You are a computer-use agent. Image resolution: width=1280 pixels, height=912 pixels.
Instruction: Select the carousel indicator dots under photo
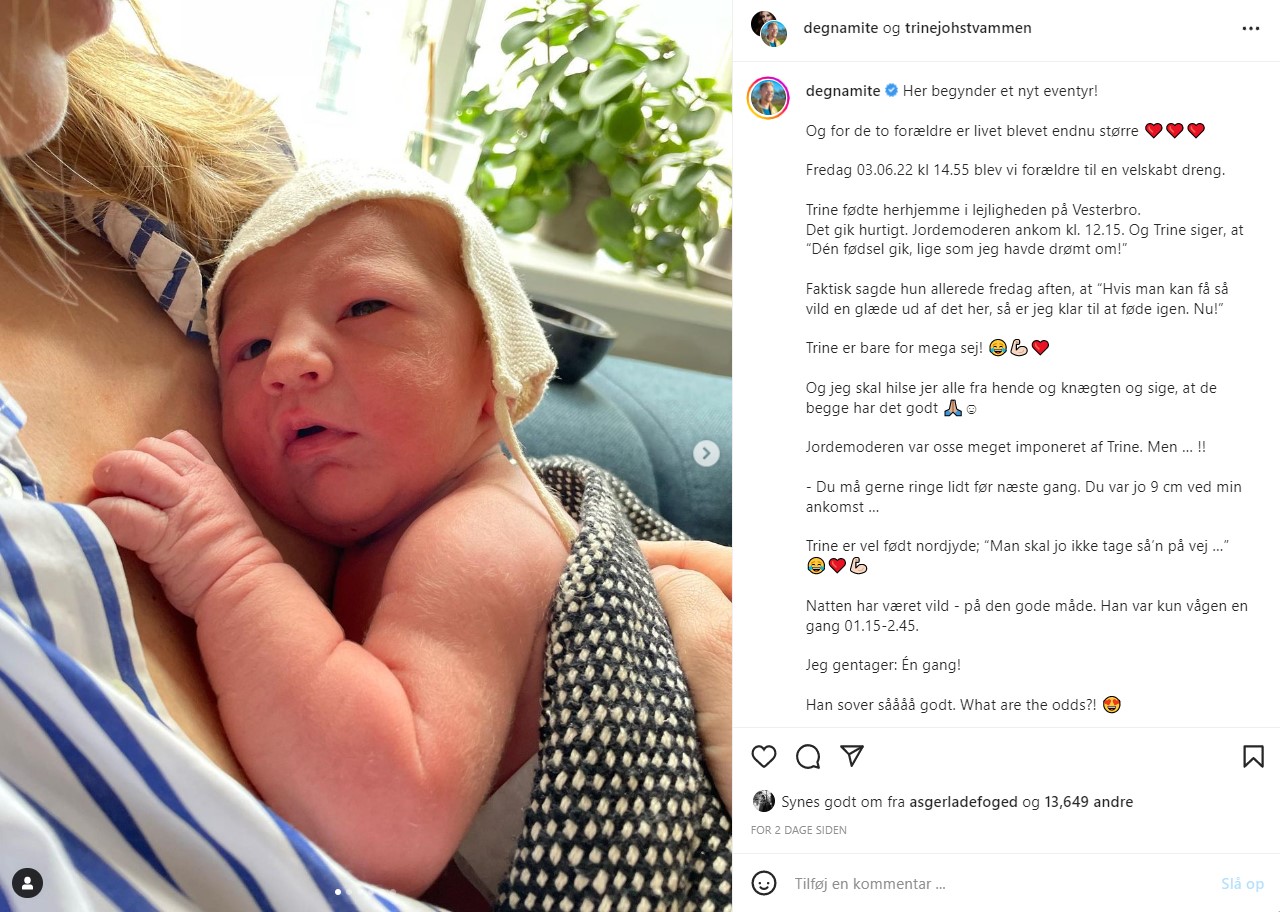click(x=366, y=891)
